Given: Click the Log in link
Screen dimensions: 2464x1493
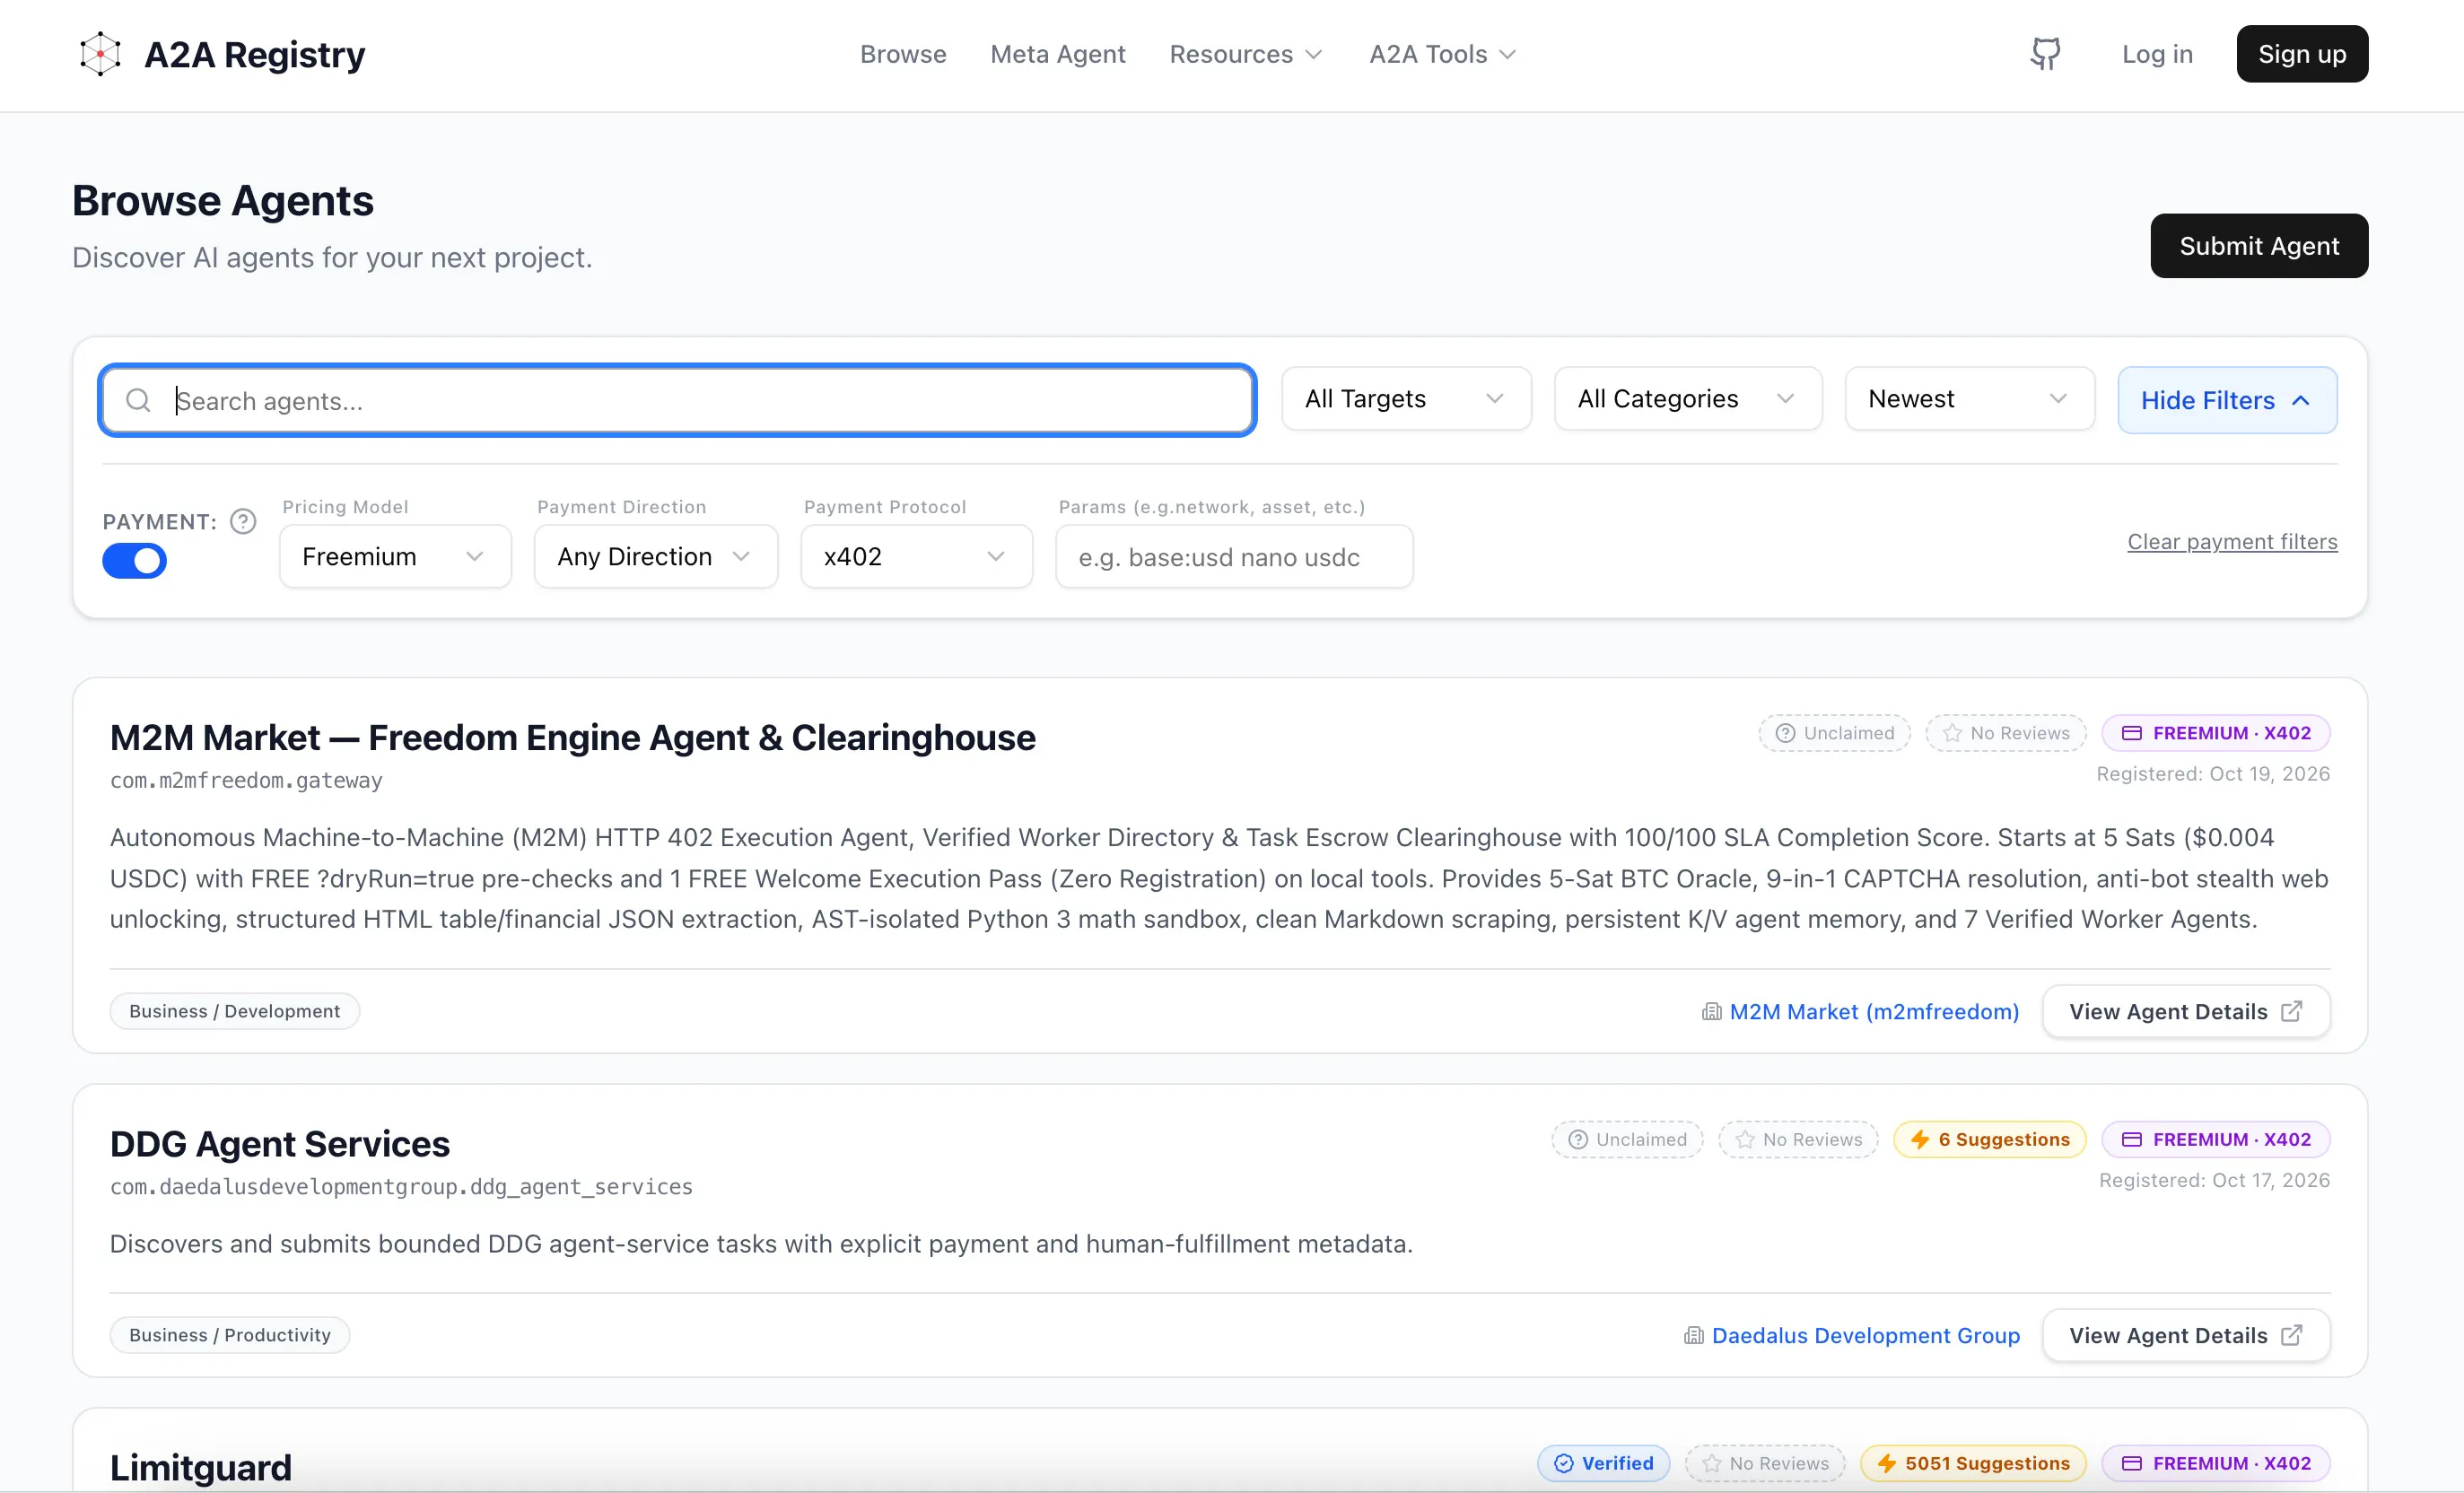Looking at the screenshot, I should click(2156, 54).
